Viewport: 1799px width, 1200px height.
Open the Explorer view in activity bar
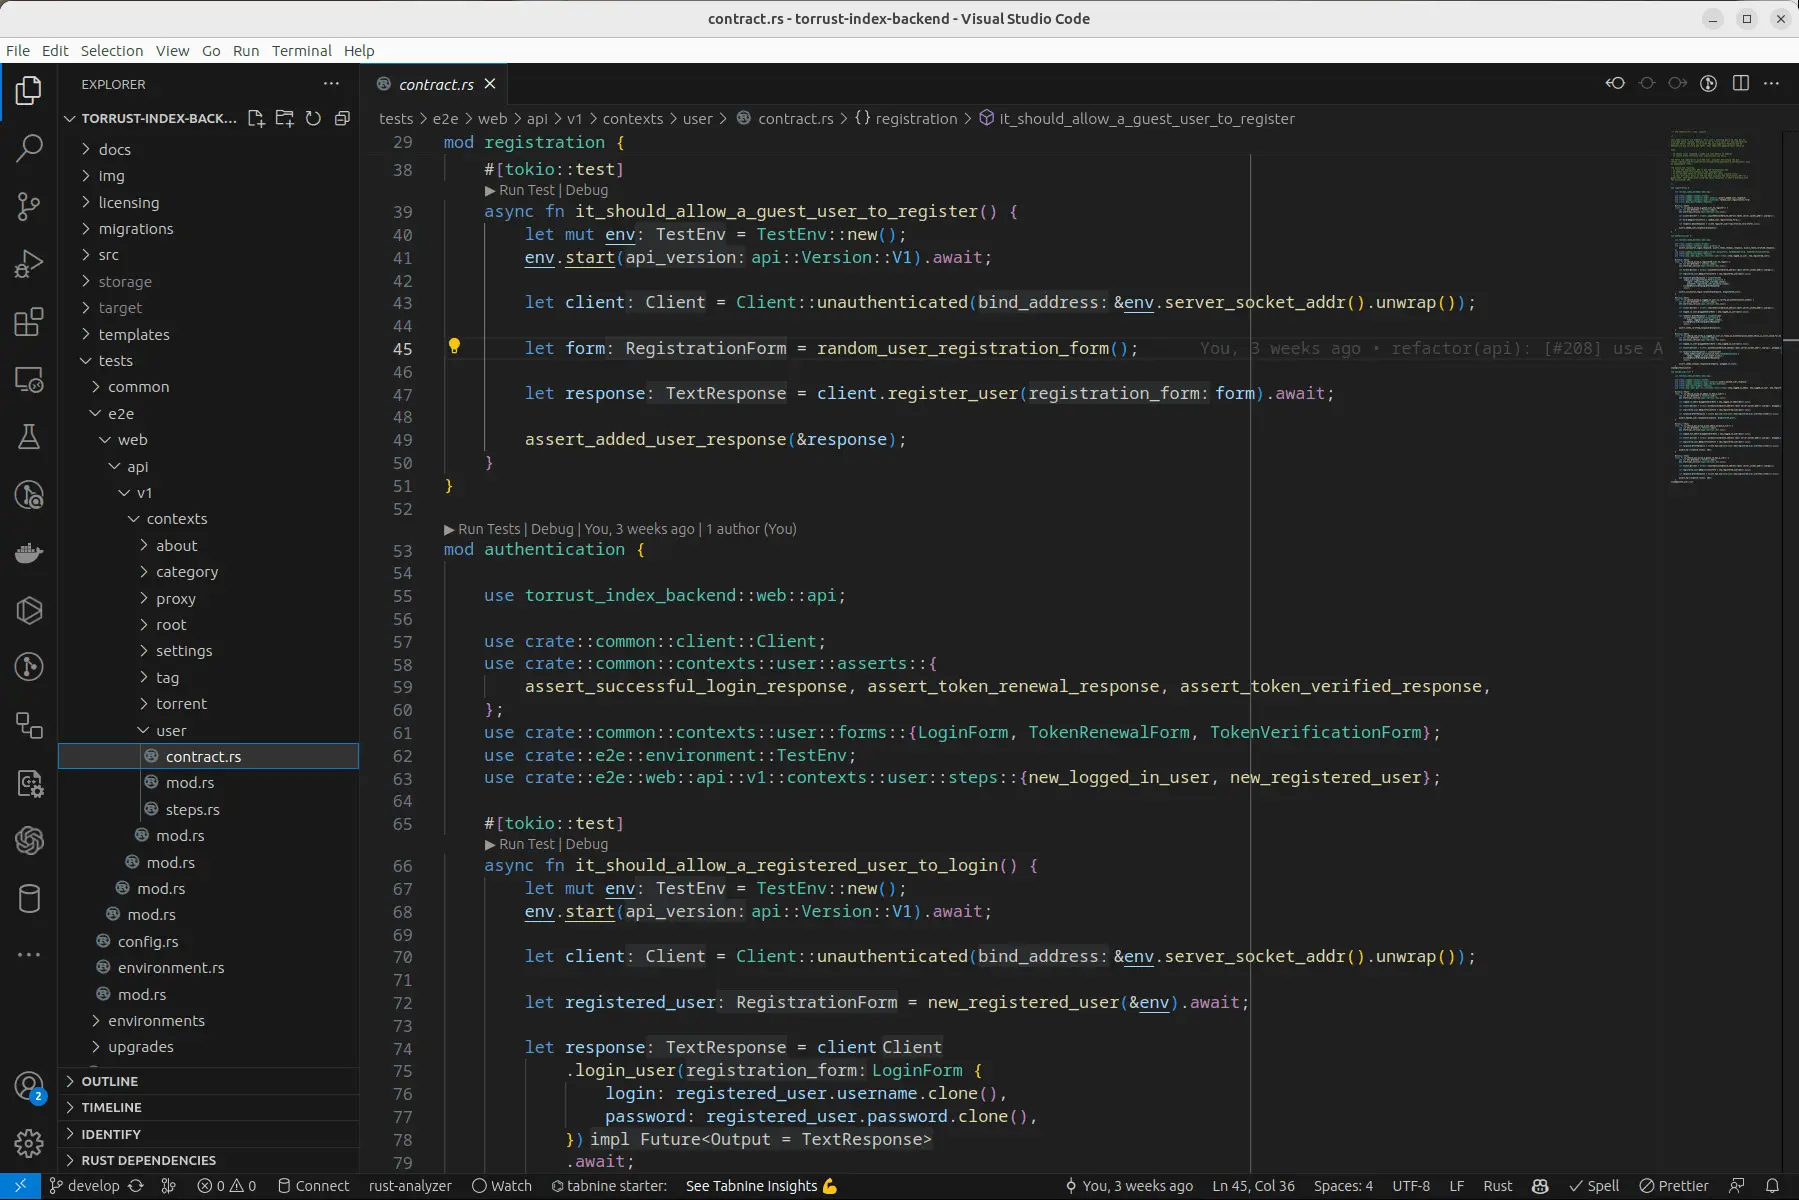[29, 91]
